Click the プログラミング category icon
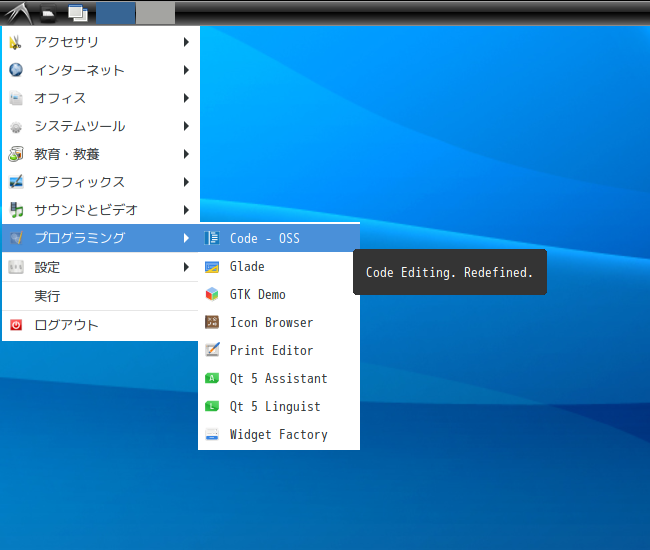Screen dimensions: 650x550 pyautogui.click(x=16, y=238)
